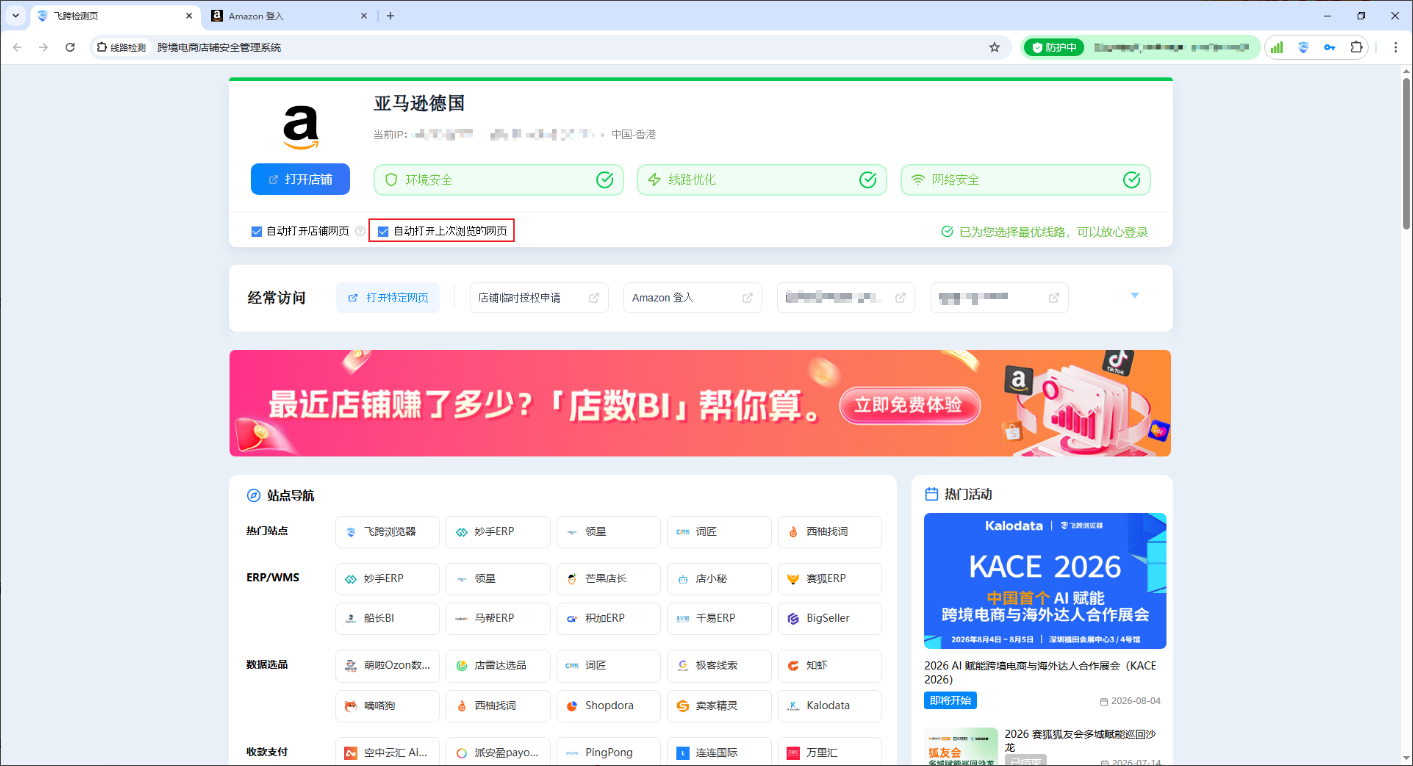This screenshot has height=766, width=1413.
Task: Open 赛狐ERP site shortcut
Action: coord(830,579)
